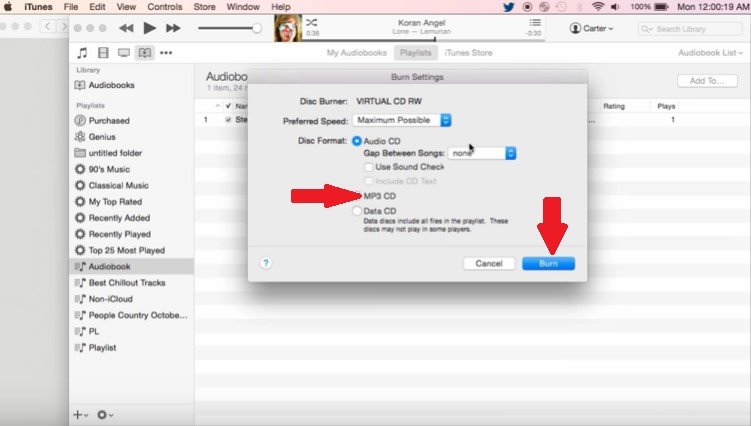751x426 pixels.
Task: Seek in the song progress bar
Action: point(423,40)
